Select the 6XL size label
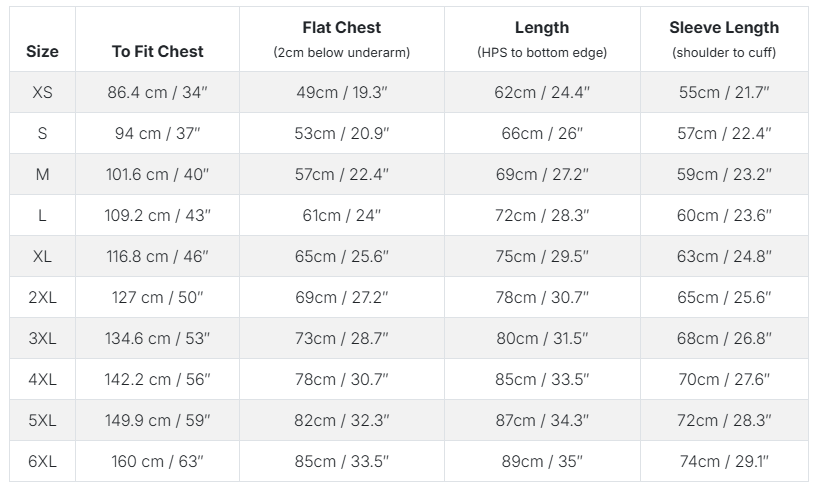 42,462
